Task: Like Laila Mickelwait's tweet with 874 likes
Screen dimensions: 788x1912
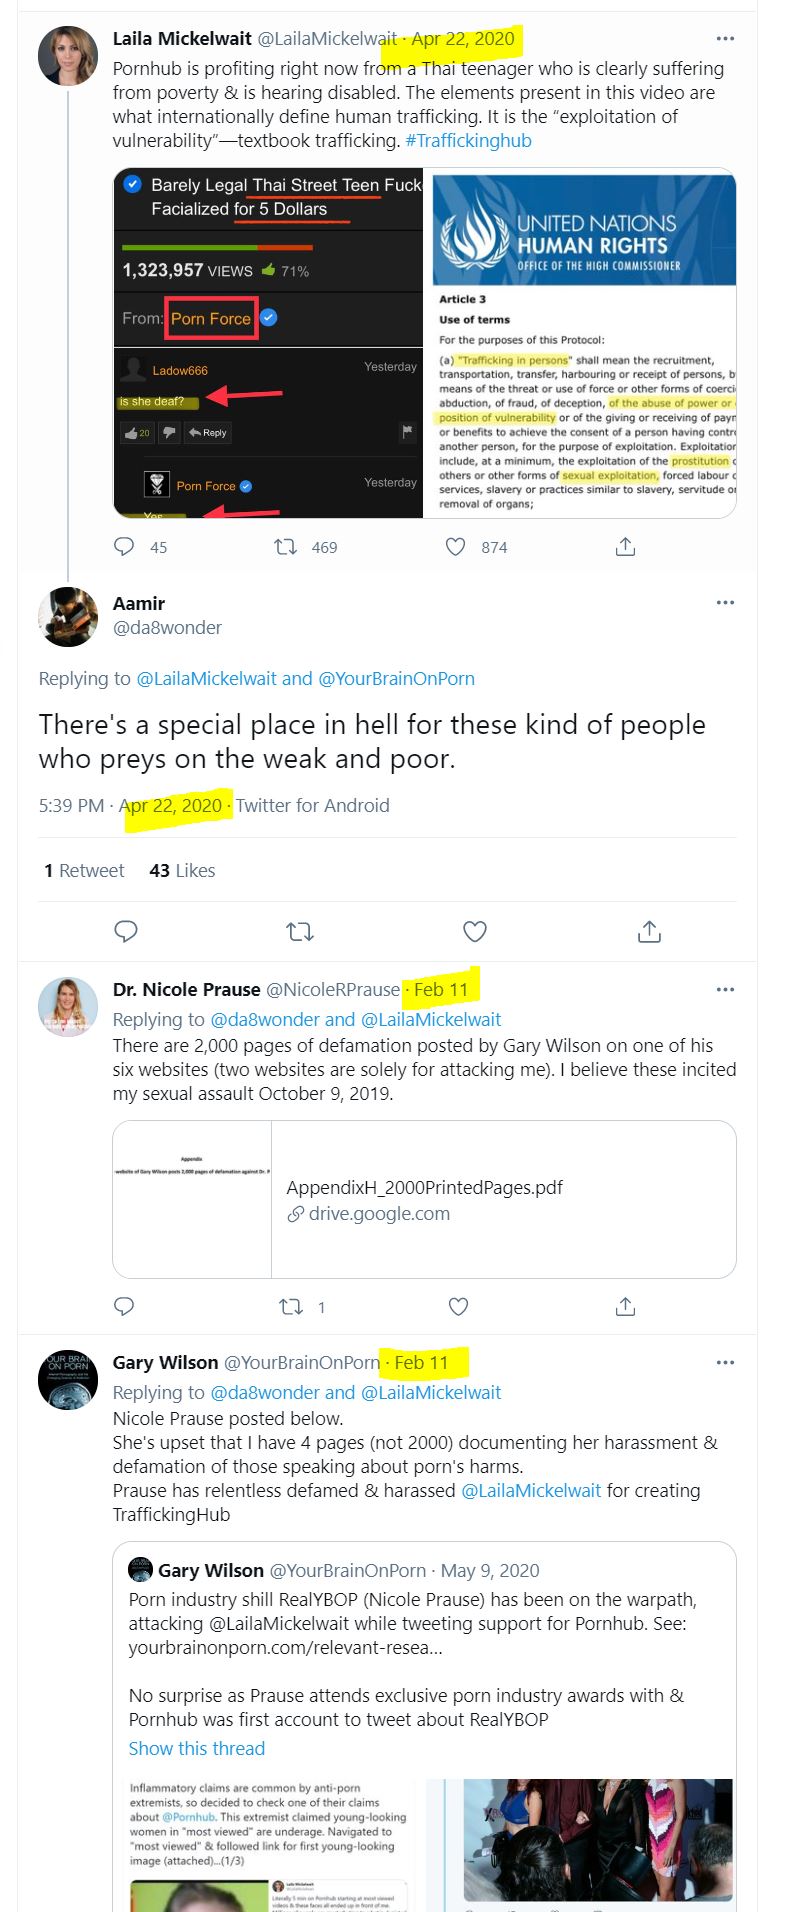Action: [x=455, y=546]
